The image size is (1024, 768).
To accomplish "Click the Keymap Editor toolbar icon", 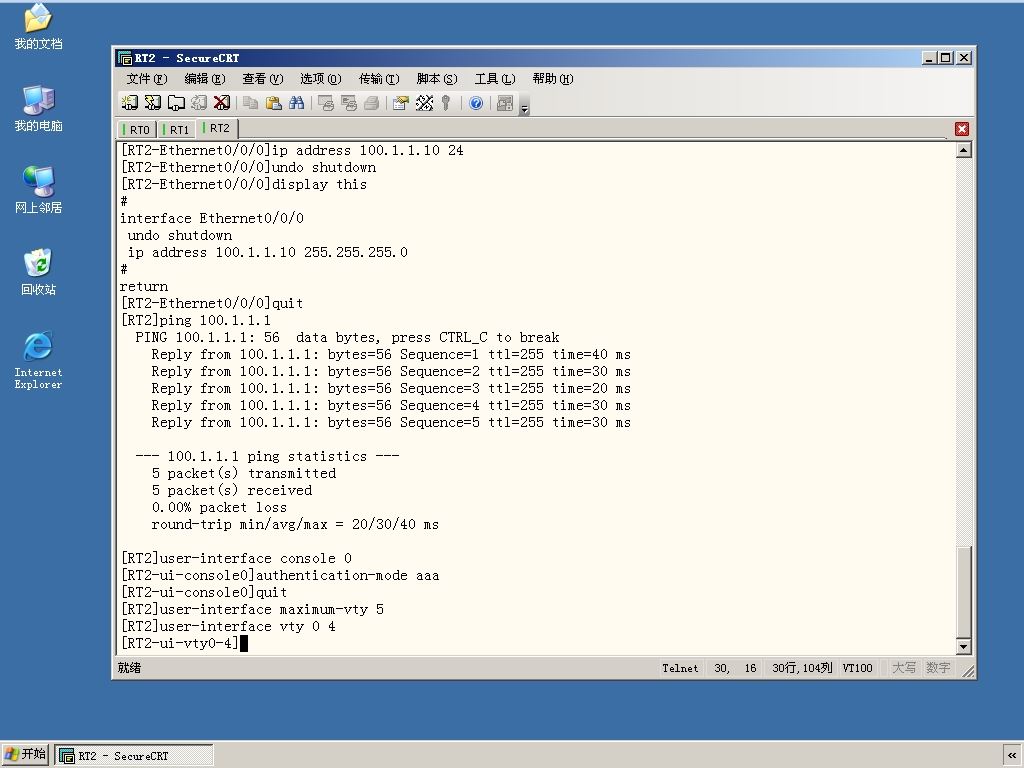I will click(424, 103).
